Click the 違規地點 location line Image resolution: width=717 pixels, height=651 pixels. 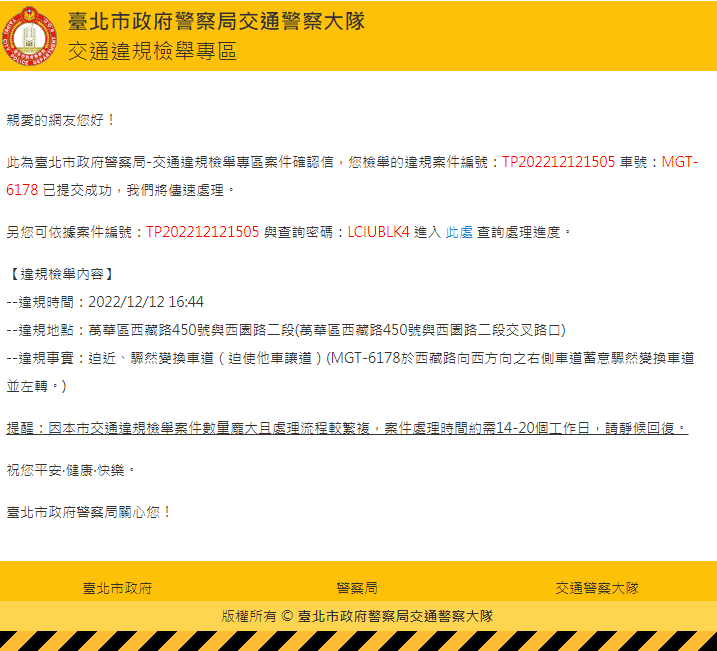coord(286,330)
